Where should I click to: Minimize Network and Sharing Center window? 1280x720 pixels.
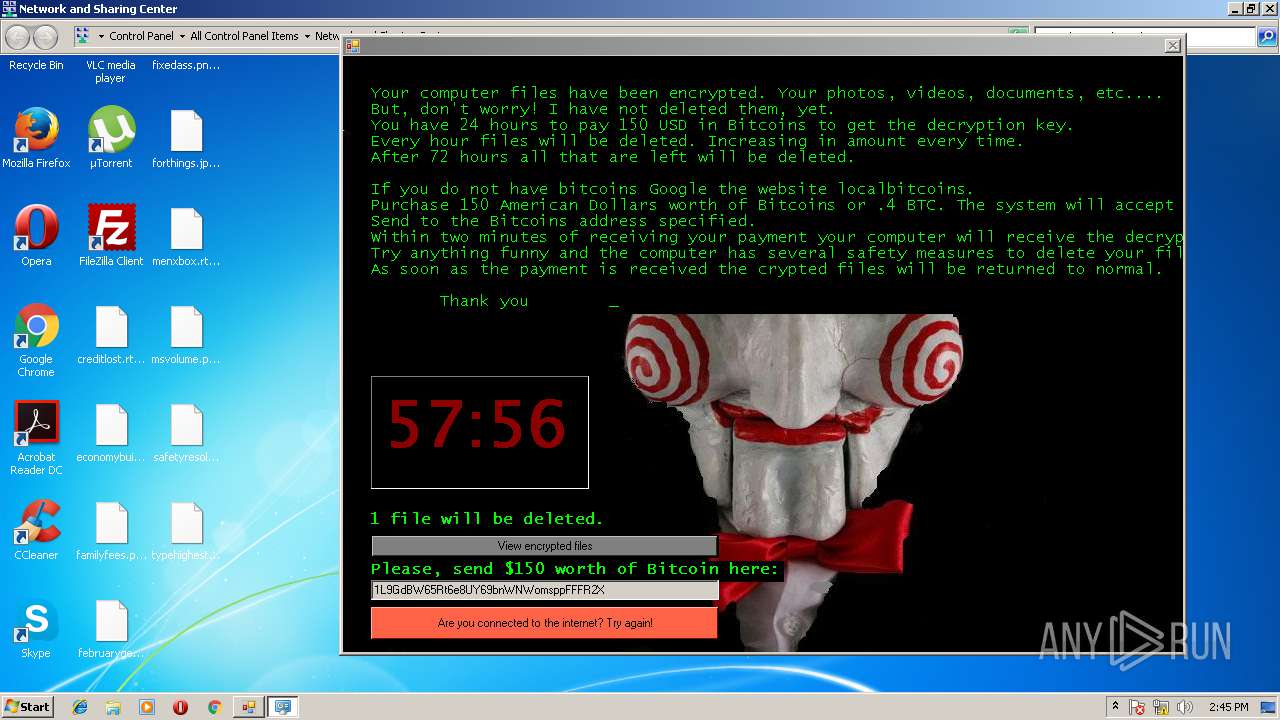click(1234, 8)
